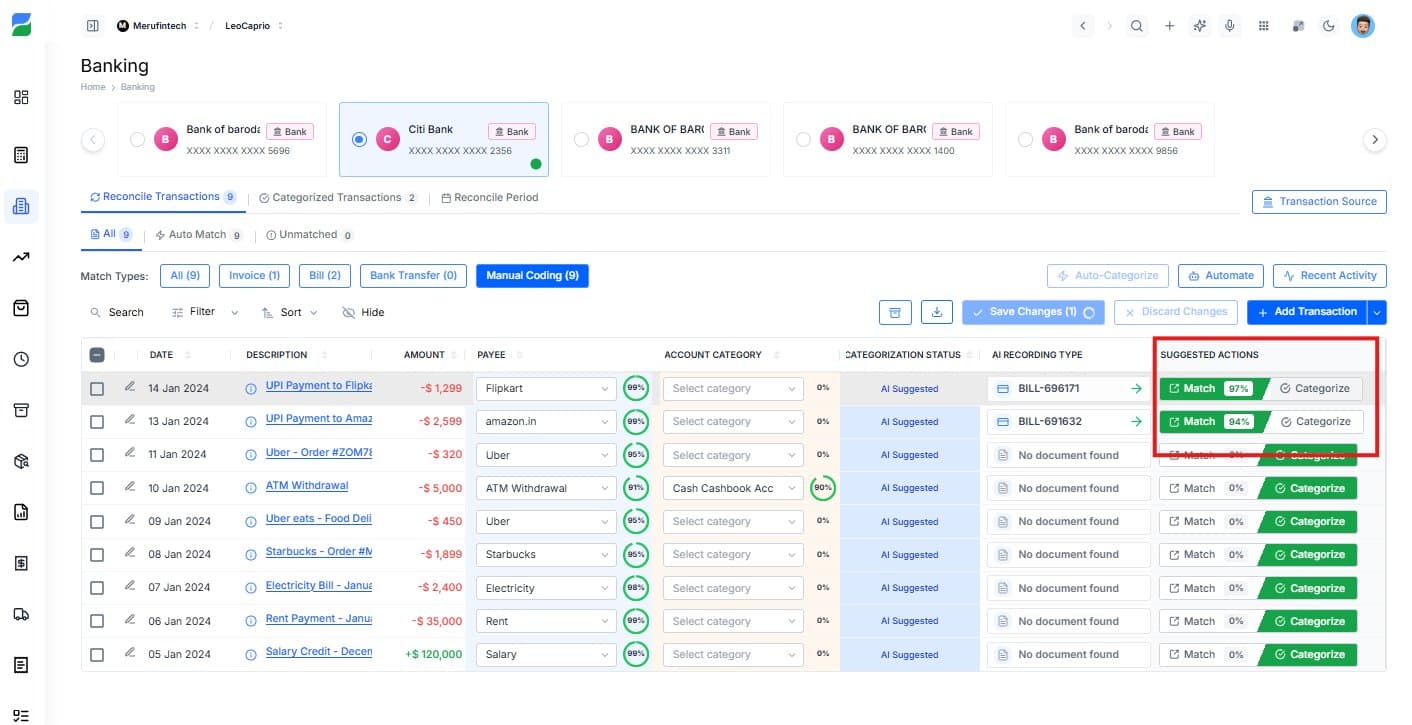Tick the checkbox for the 14 Jan transaction
The width and height of the screenshot is (1412, 725).
[96, 387]
